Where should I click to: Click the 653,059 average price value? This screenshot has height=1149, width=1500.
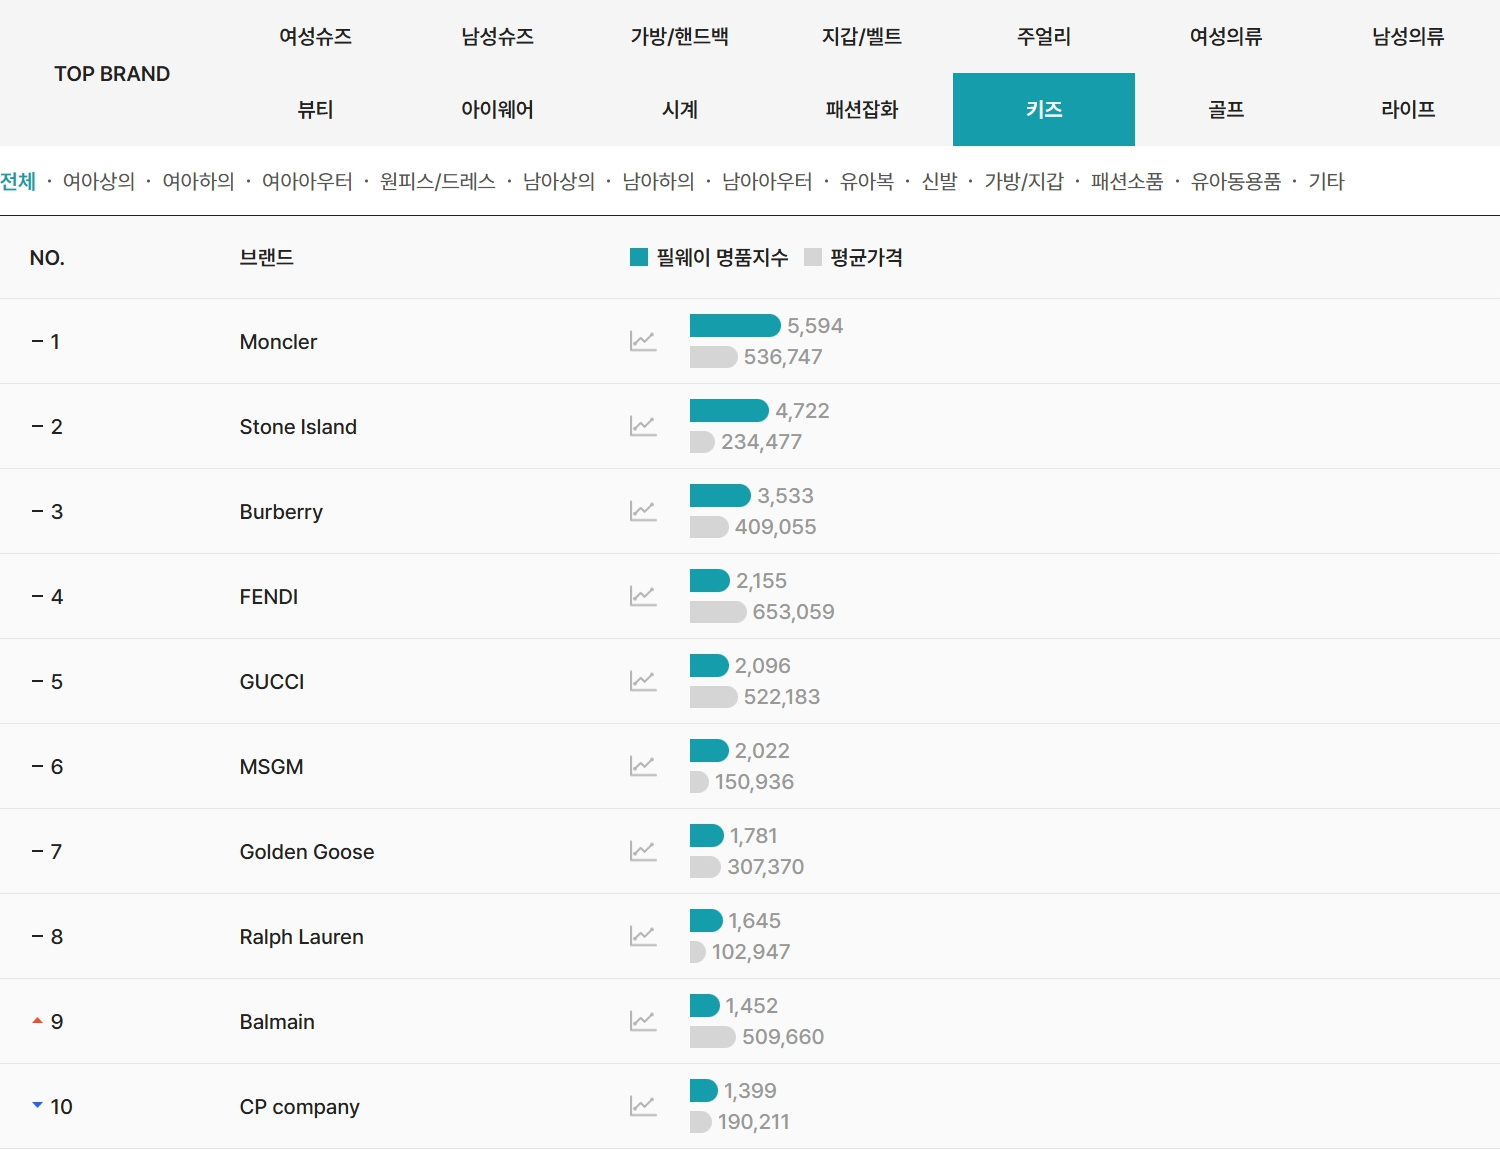[x=793, y=611]
